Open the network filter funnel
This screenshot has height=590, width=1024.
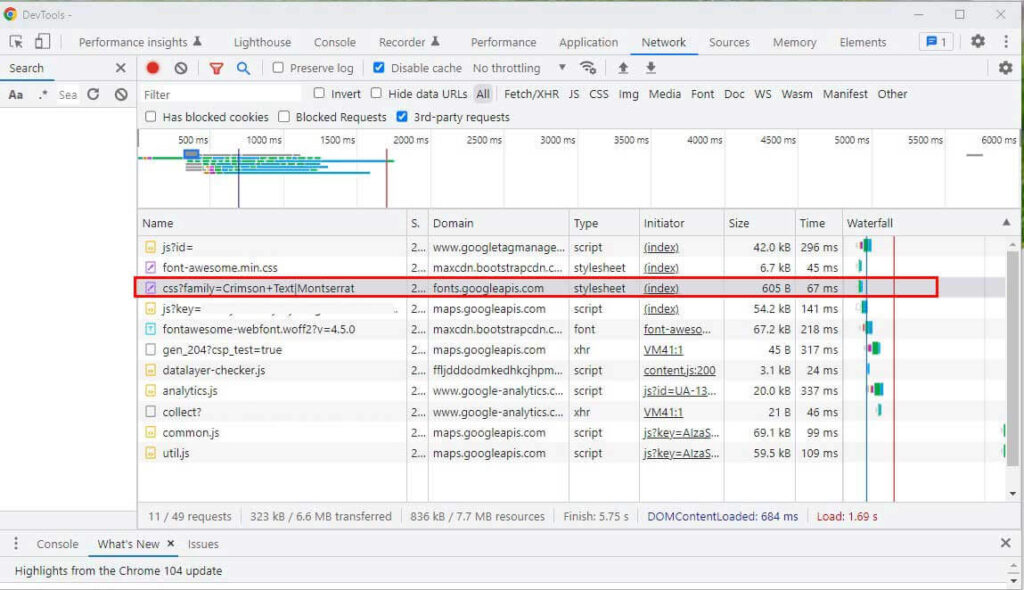coord(216,68)
